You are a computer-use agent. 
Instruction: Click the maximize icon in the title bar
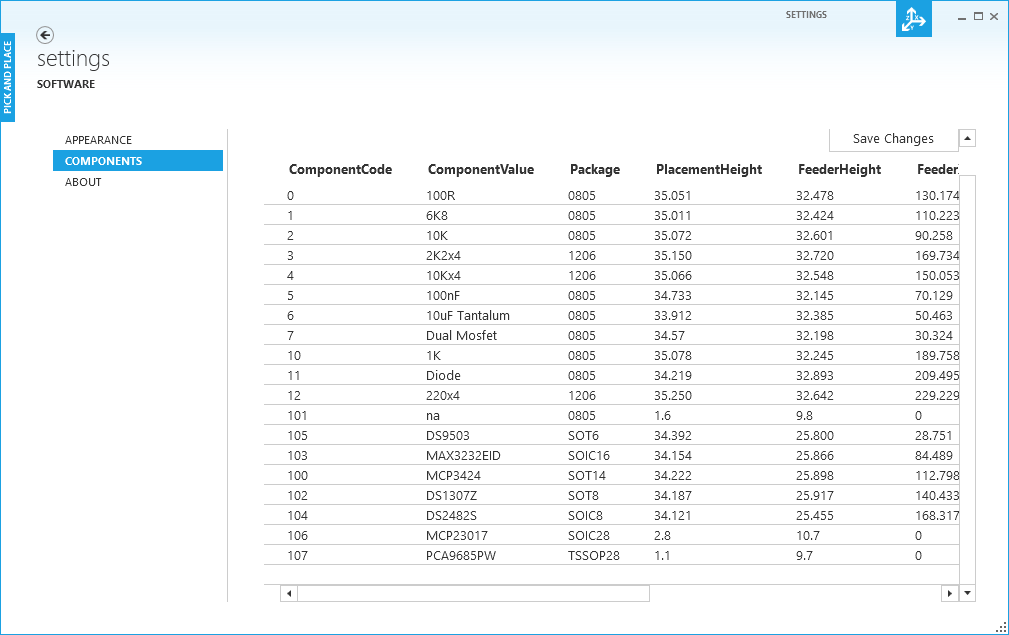977,16
